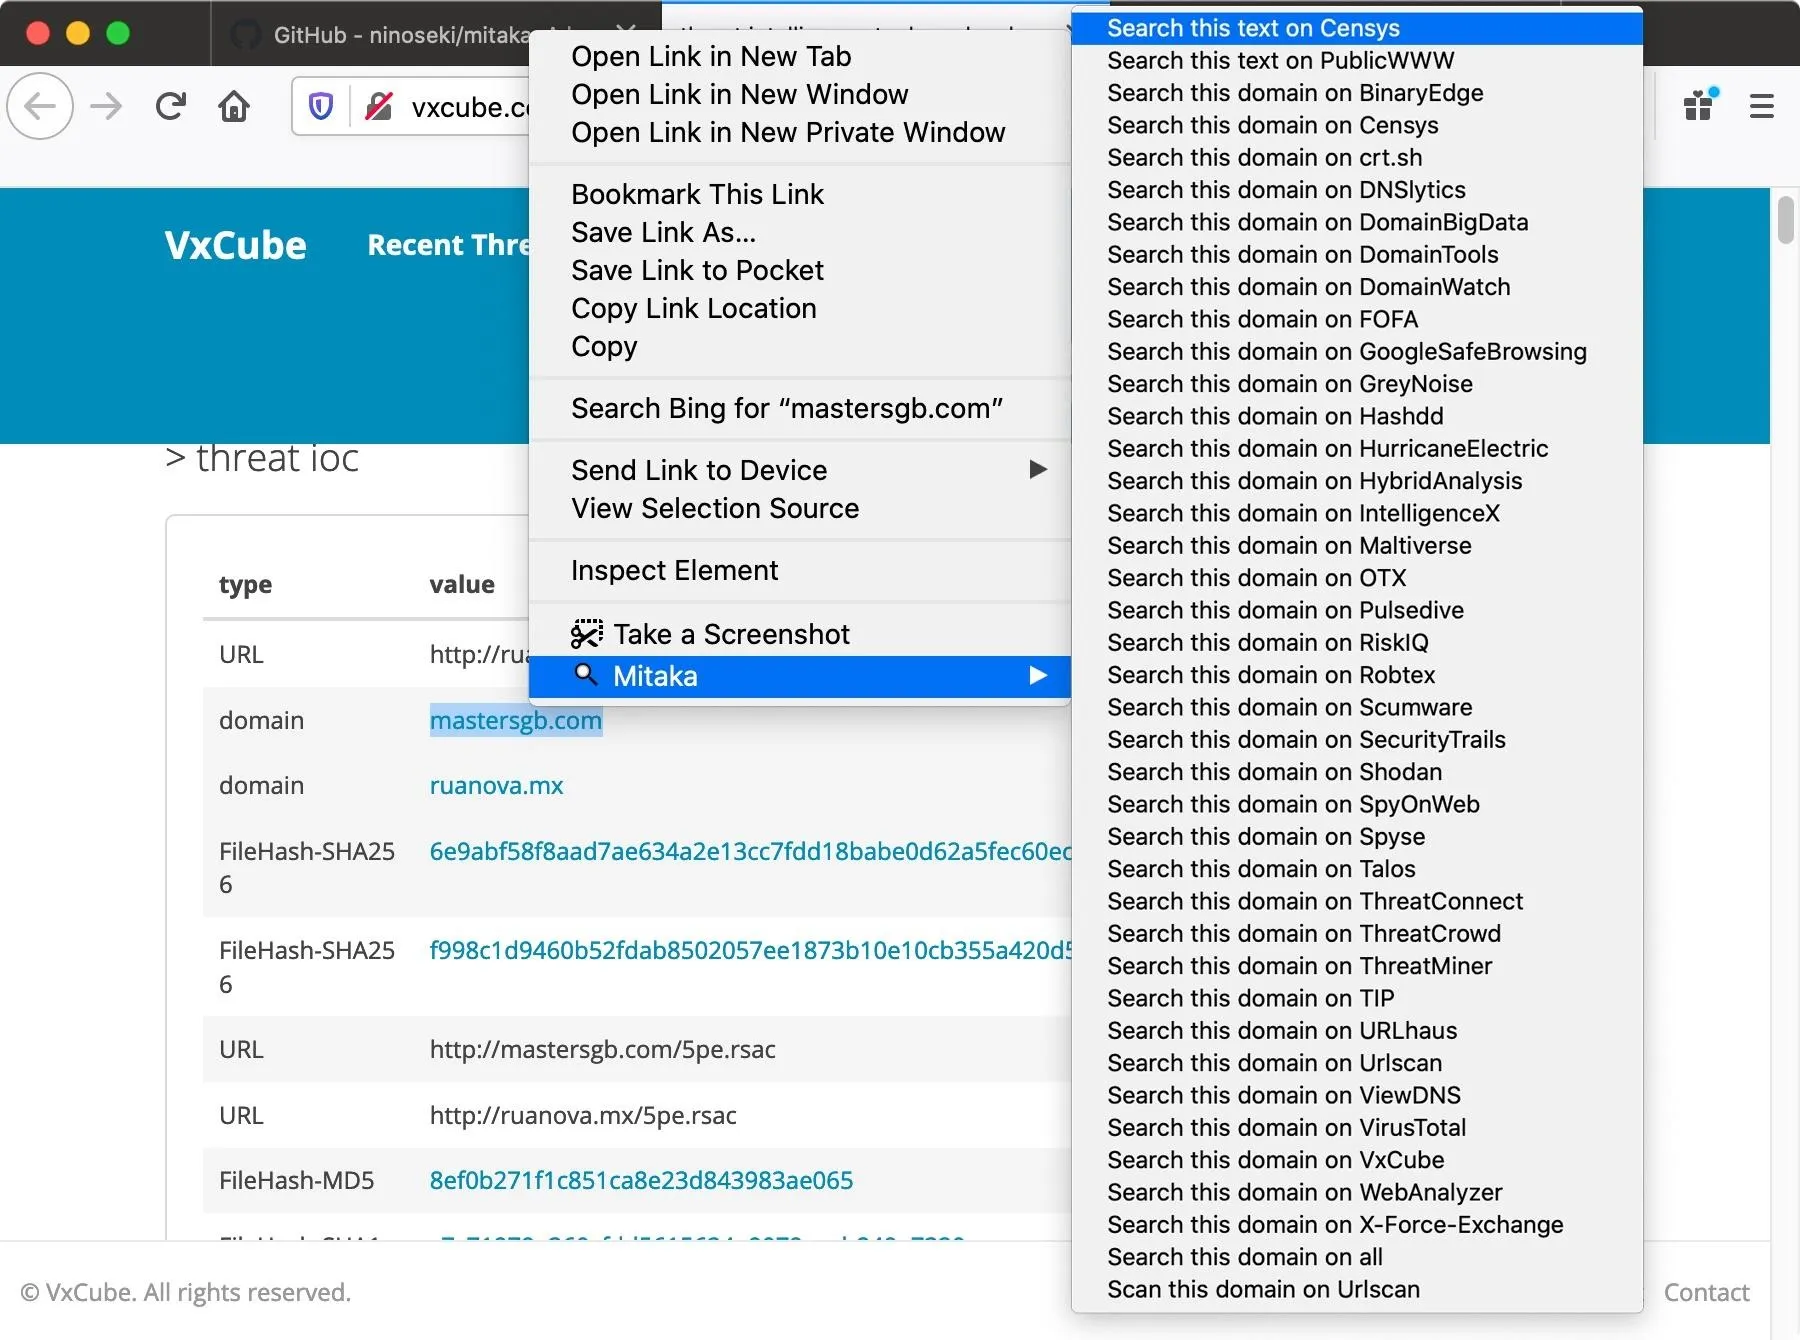Reload the page with the refresh icon
This screenshot has width=1800, height=1340.
[x=171, y=106]
